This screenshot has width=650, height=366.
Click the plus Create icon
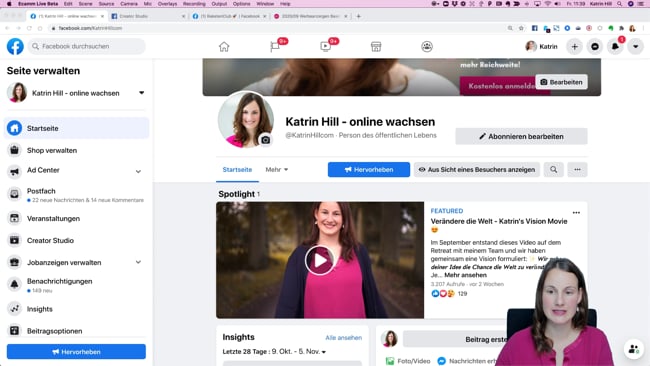tap(575, 47)
